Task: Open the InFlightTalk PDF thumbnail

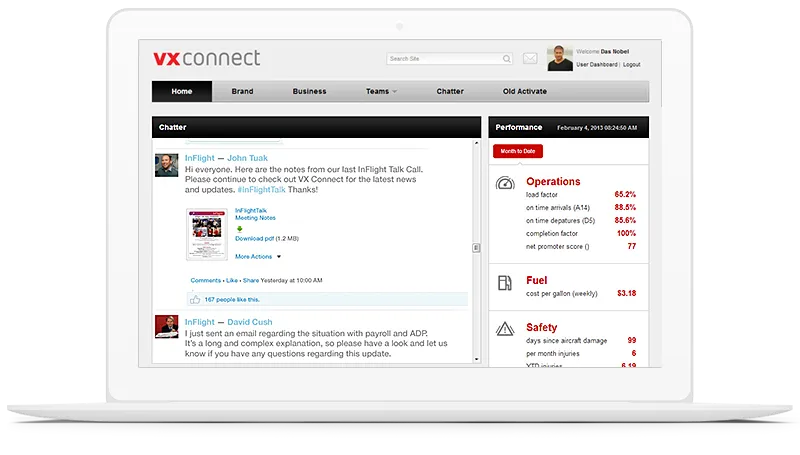Action: click(x=207, y=234)
